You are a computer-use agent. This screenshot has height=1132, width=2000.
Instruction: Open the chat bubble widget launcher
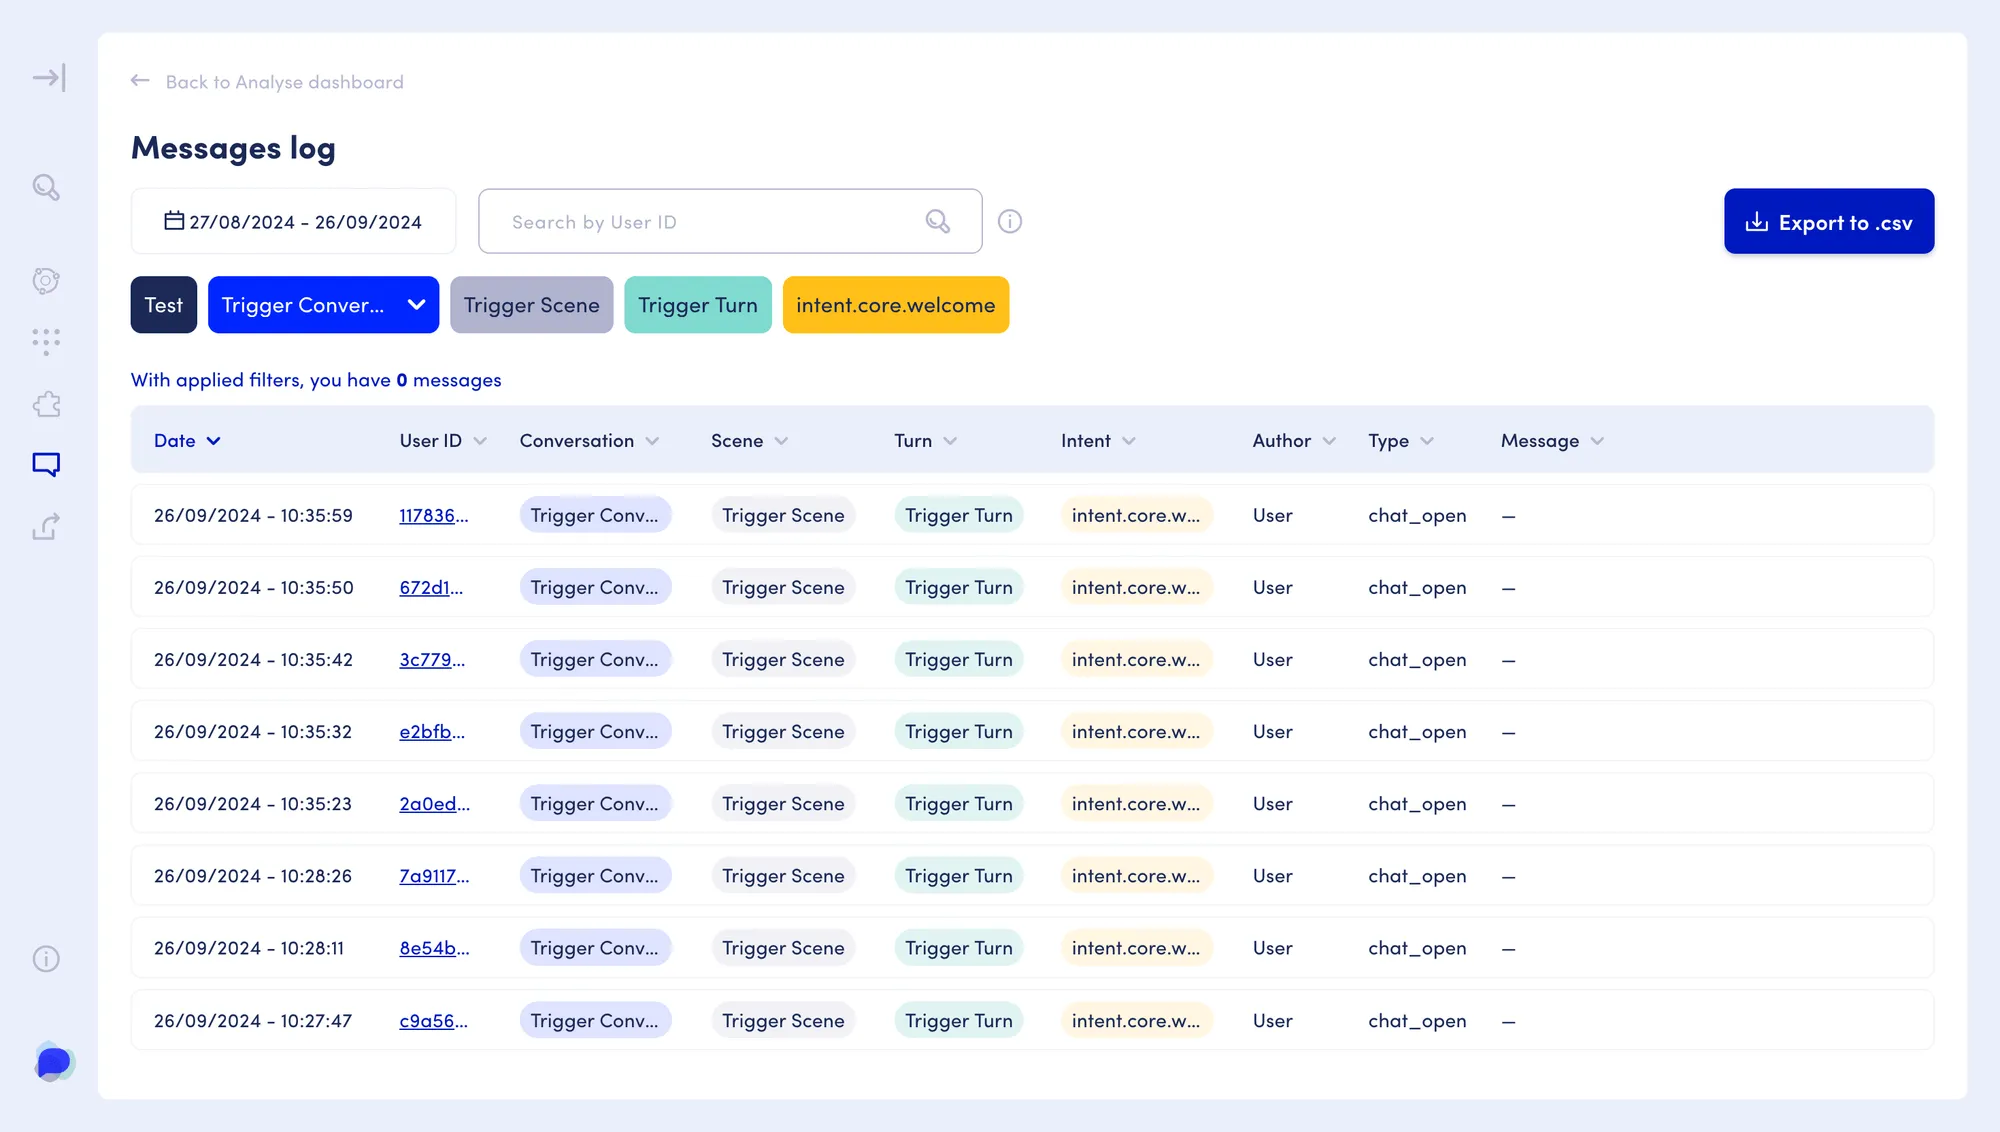[x=54, y=1062]
